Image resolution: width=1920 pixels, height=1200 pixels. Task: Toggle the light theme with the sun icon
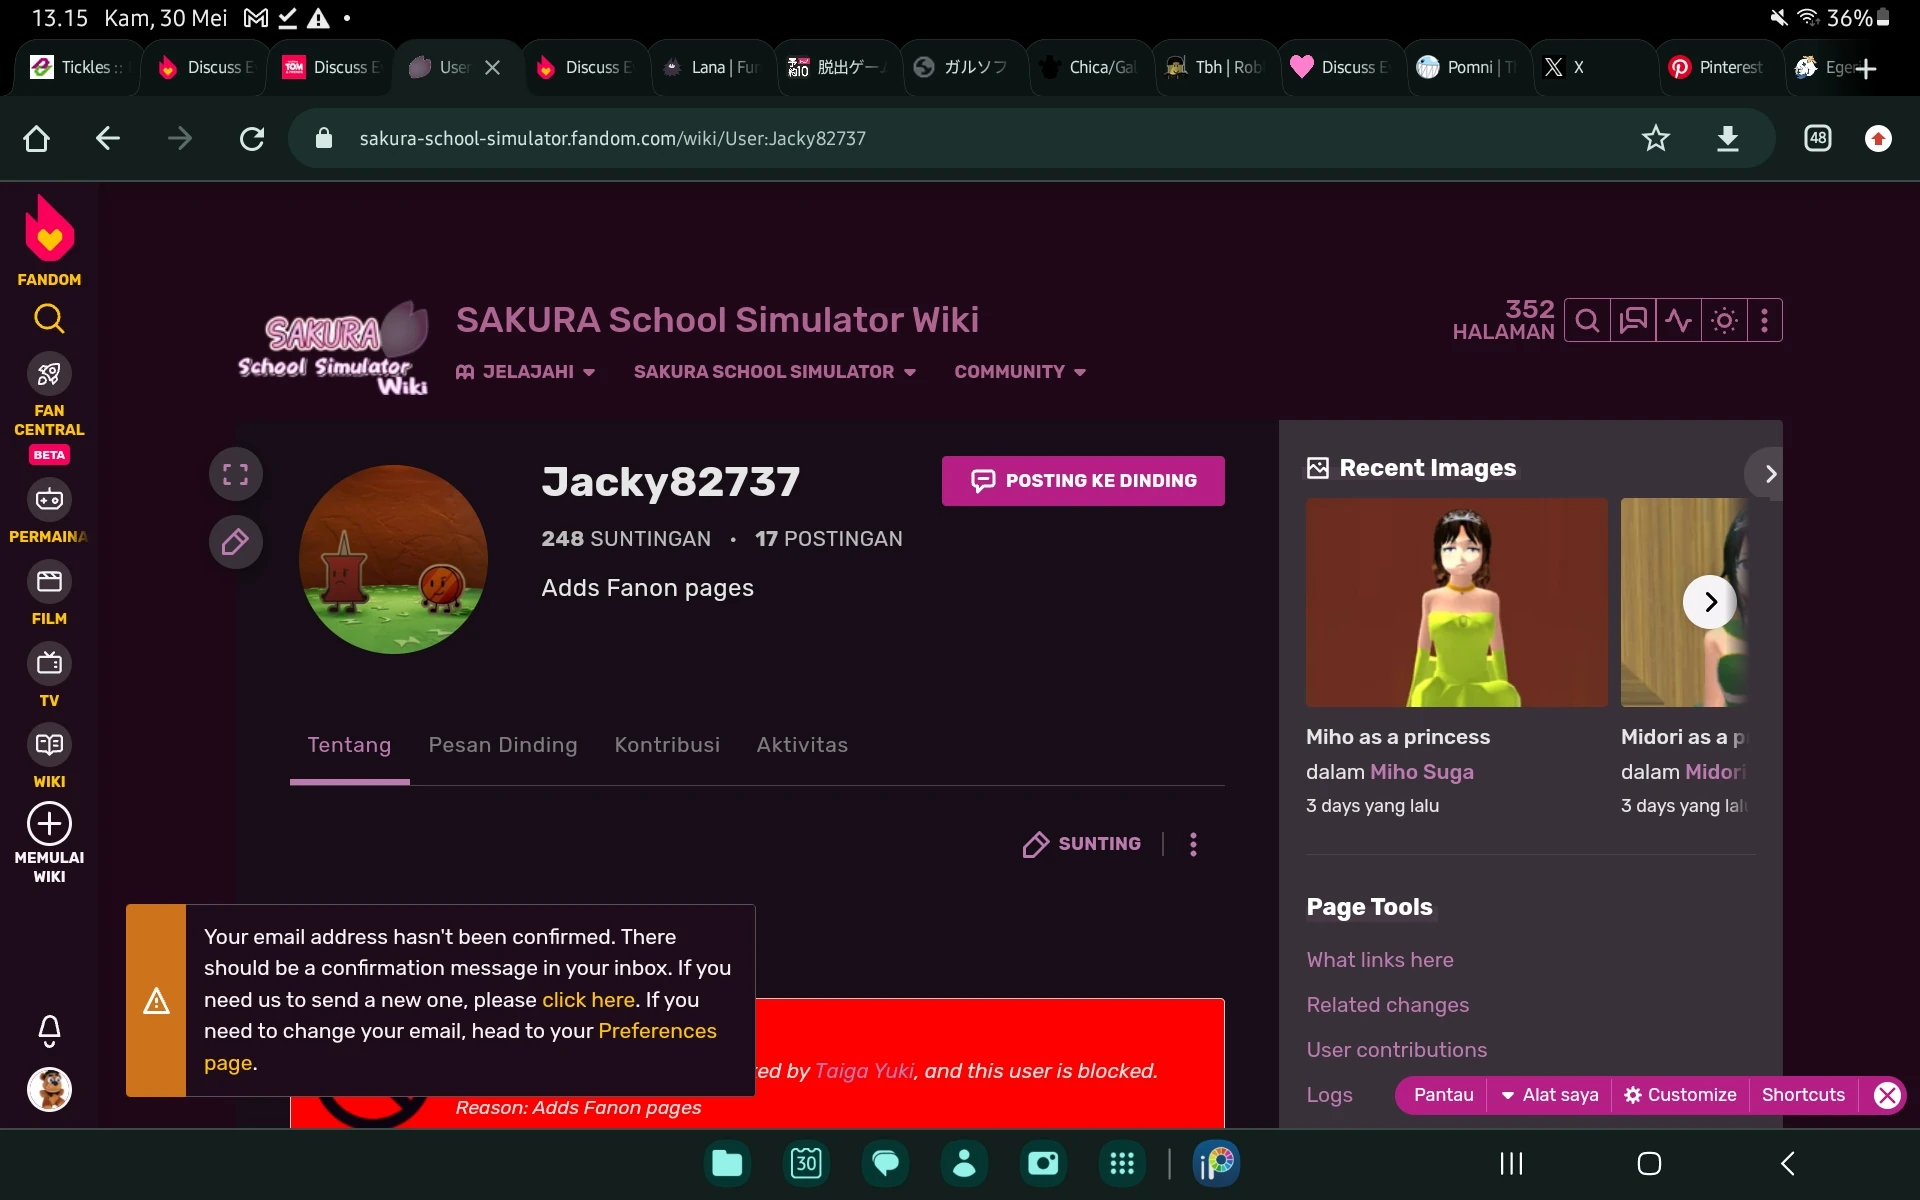pyautogui.click(x=1725, y=320)
